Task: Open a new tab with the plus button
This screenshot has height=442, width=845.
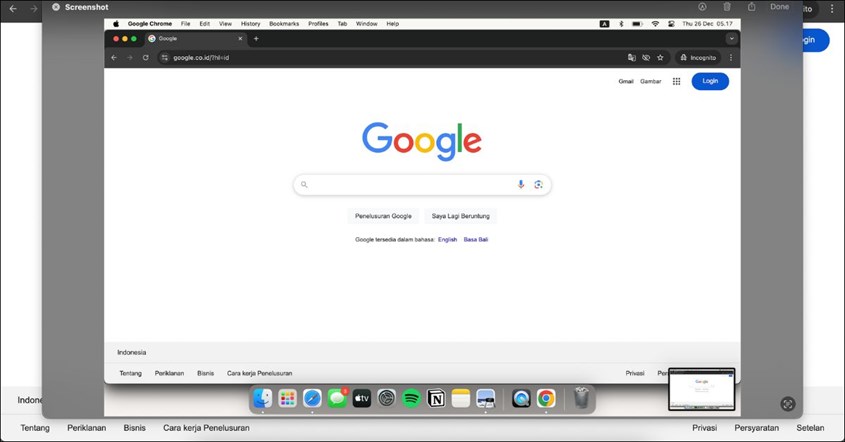Action: 256,39
